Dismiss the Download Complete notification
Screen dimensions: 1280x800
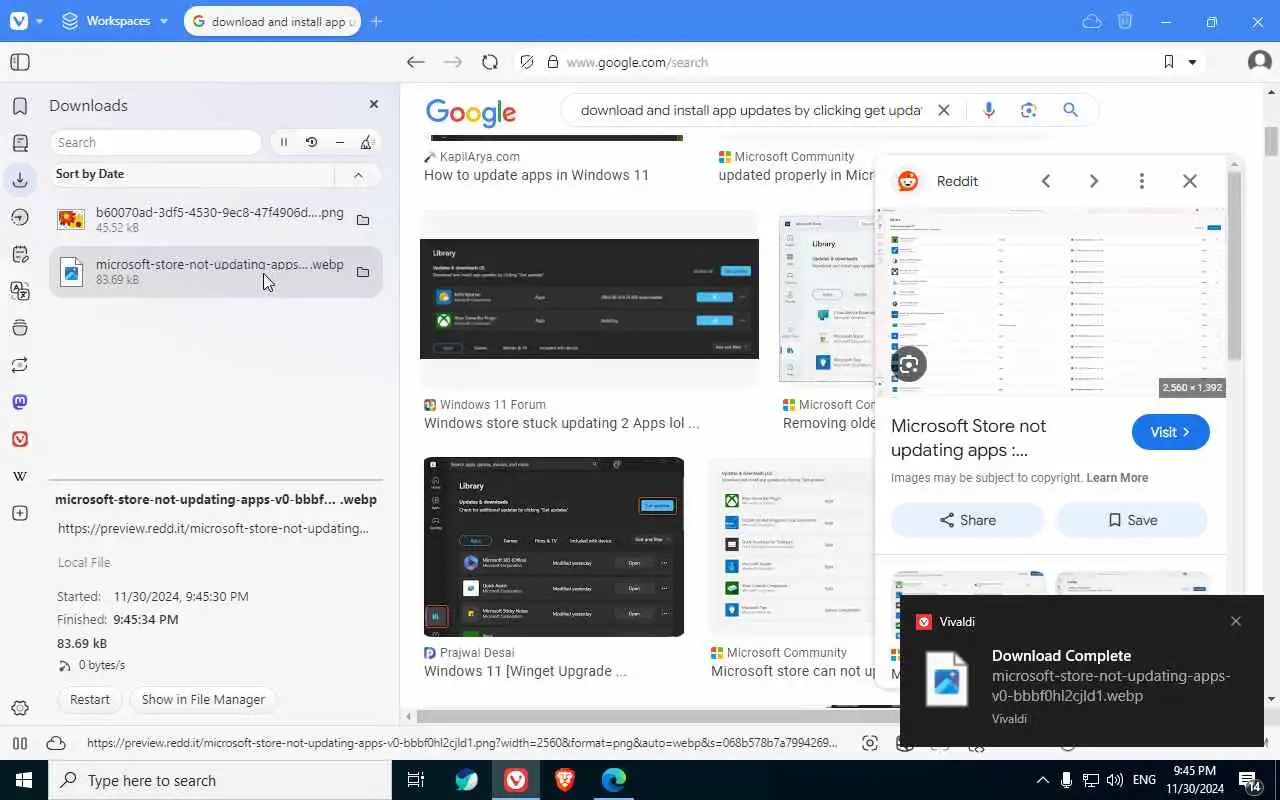pos(1236,621)
